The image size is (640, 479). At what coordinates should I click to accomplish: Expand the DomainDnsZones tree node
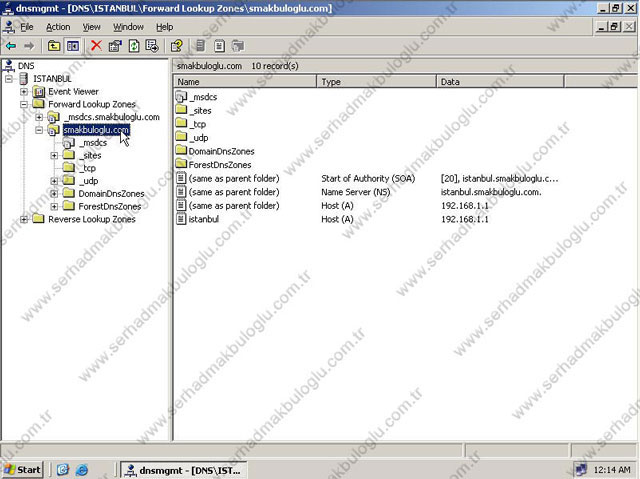(x=54, y=193)
